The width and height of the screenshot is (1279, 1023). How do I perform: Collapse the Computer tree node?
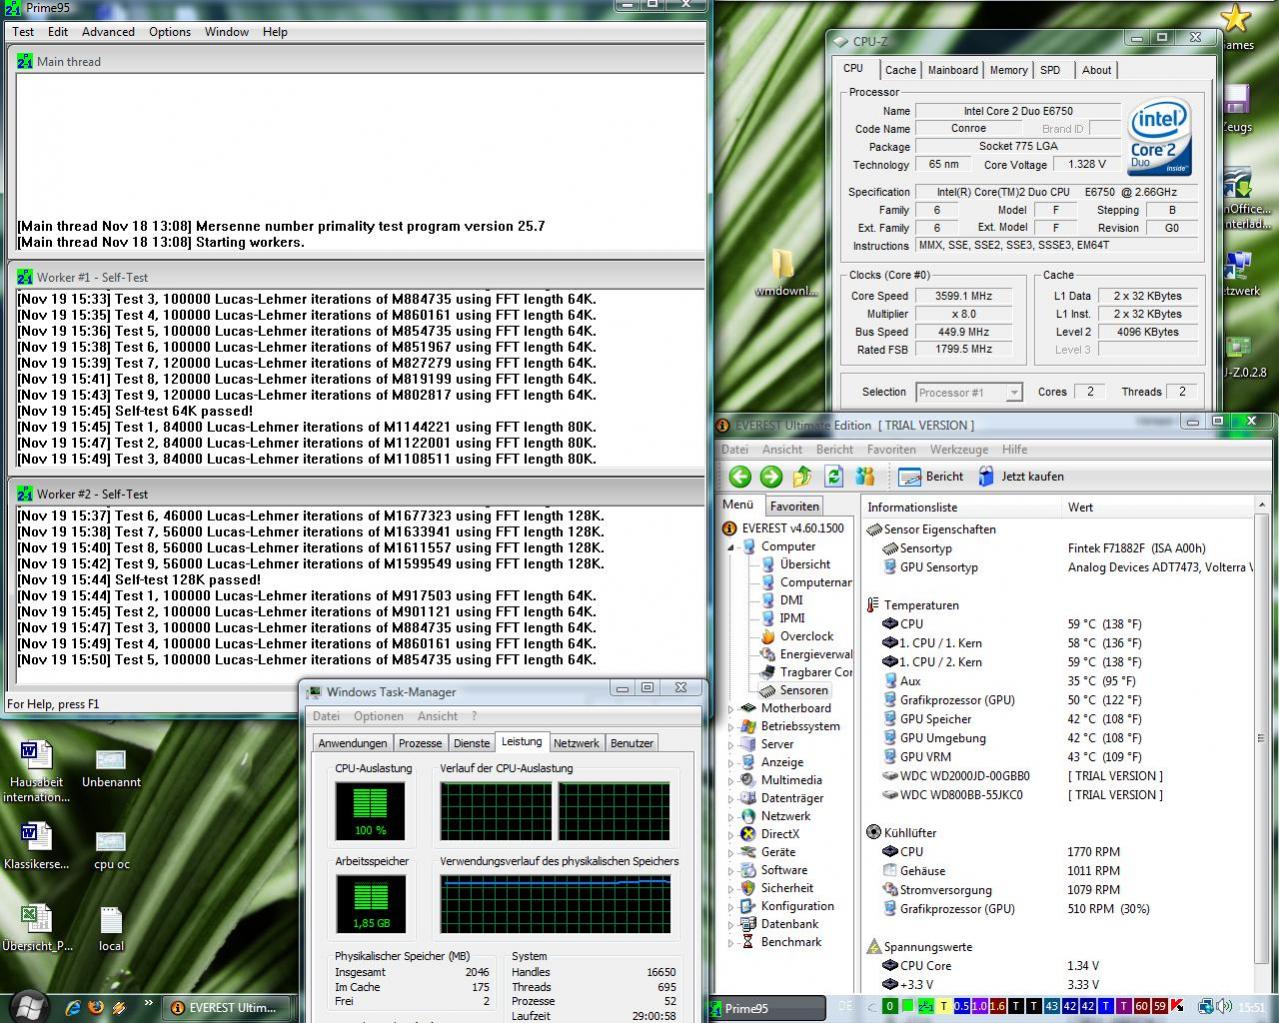point(731,547)
